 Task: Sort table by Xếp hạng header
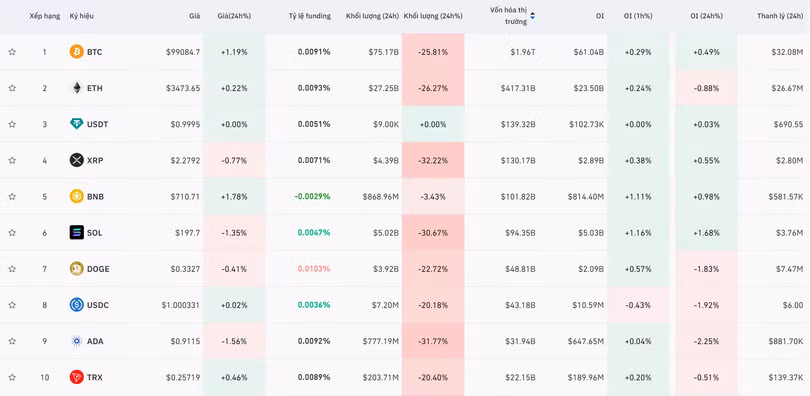pyautogui.click(x=44, y=16)
